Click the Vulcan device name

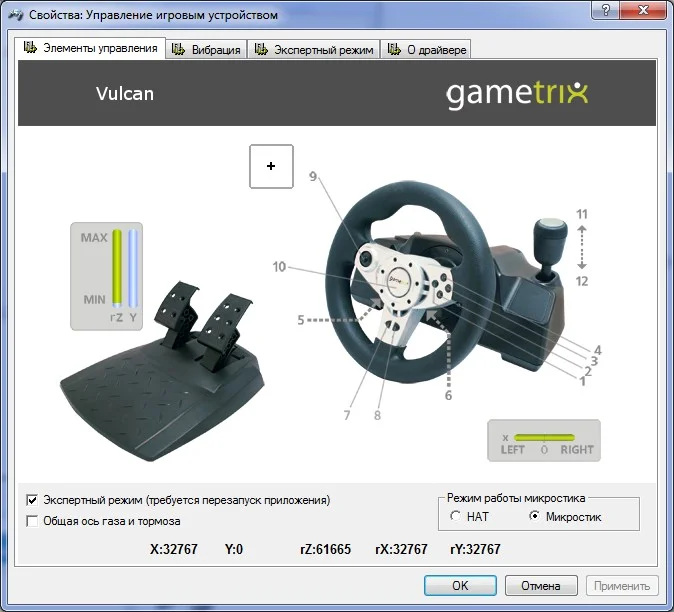[125, 94]
